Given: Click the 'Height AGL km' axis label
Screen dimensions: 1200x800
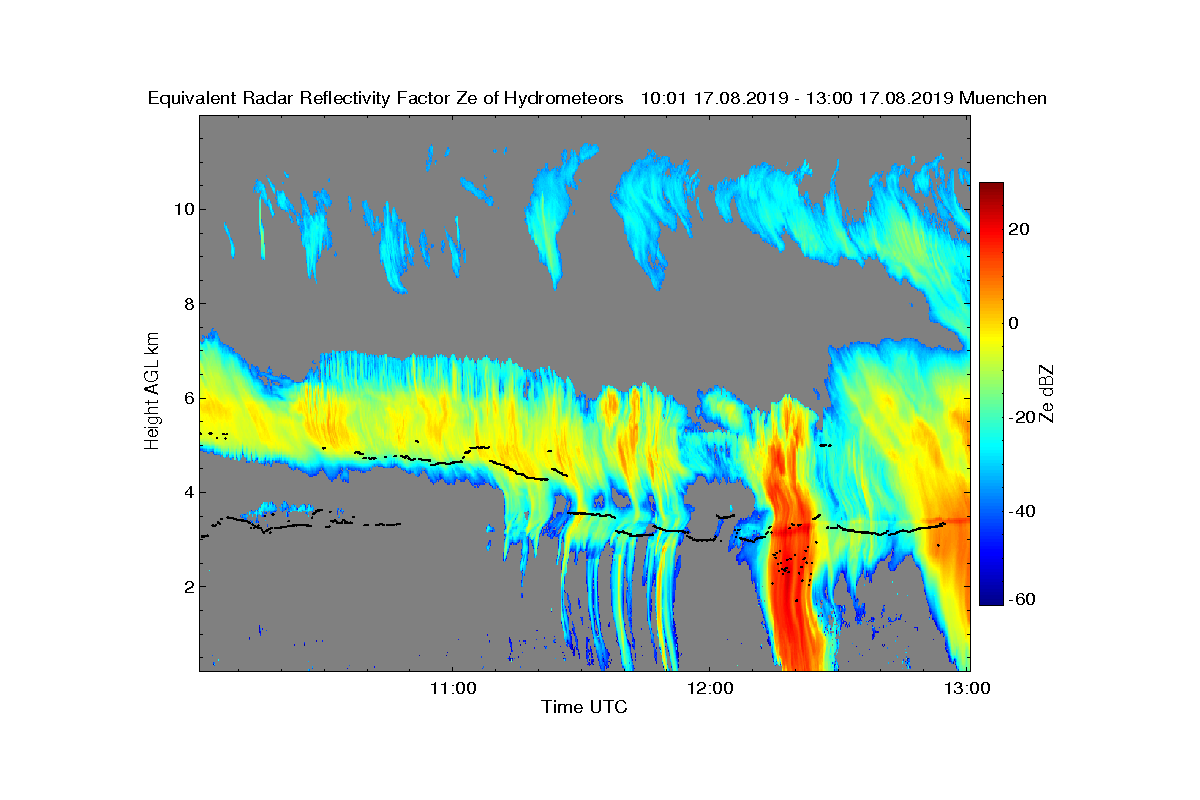Looking at the screenshot, I should click(x=152, y=392).
